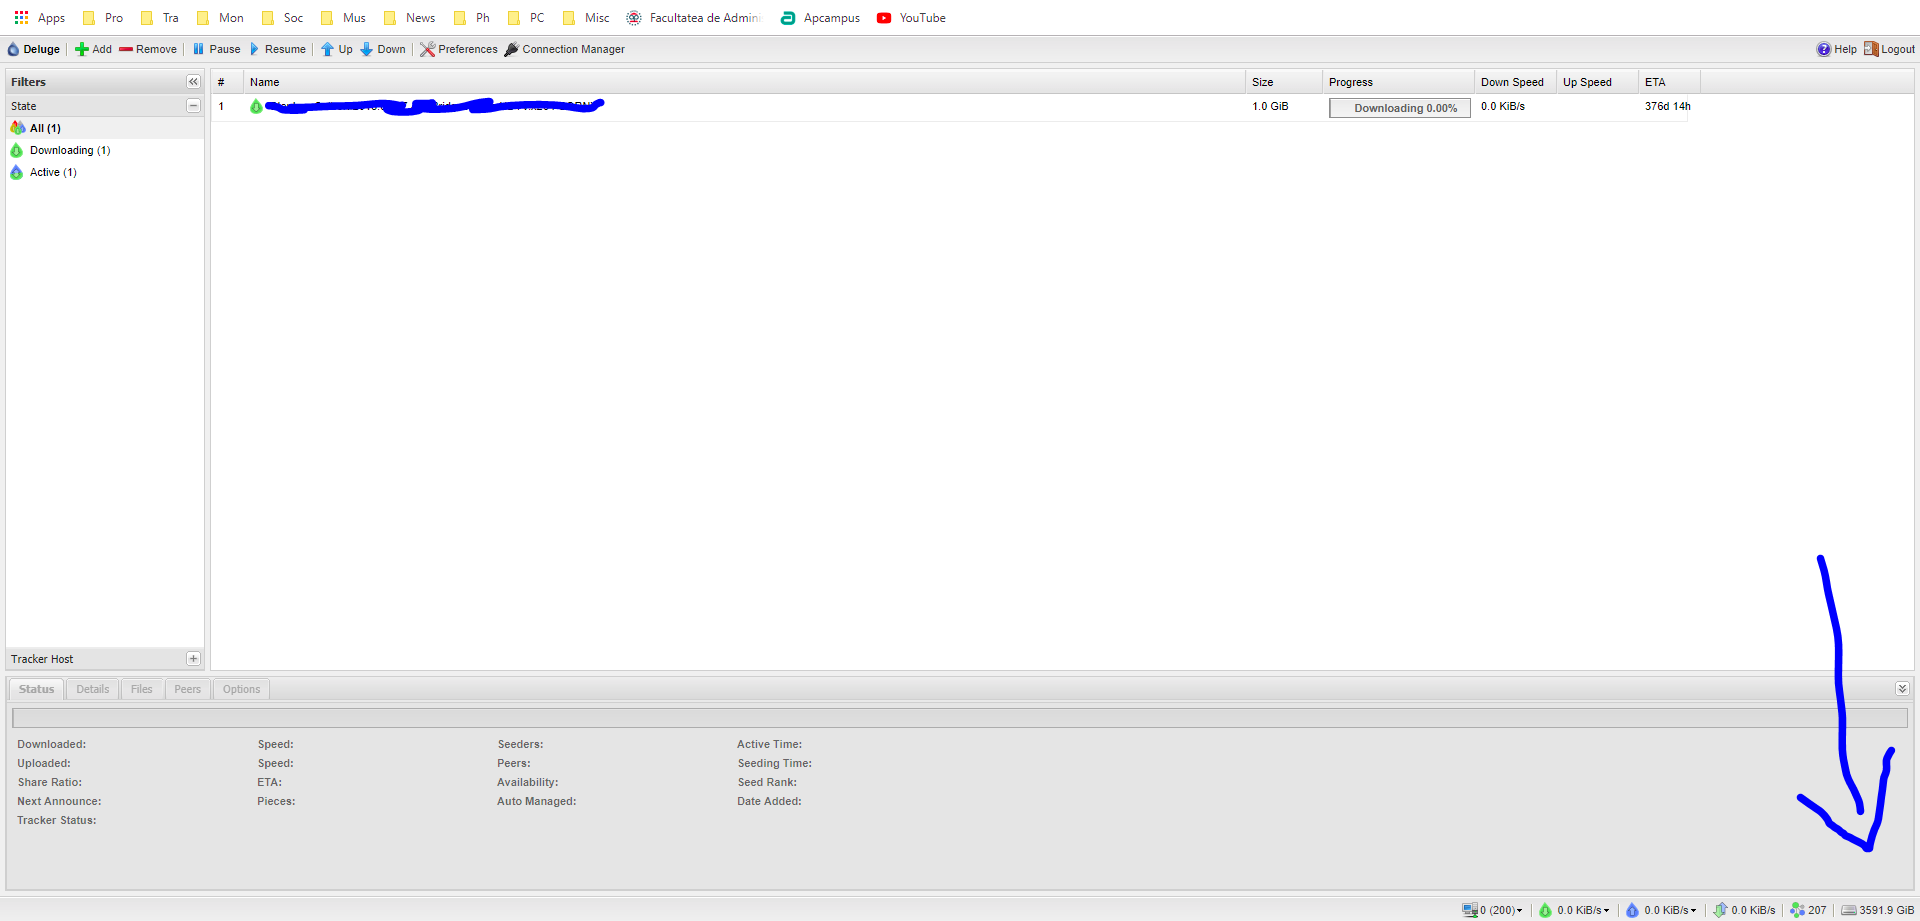Open the Options tab
The height and width of the screenshot is (921, 1920).
click(x=241, y=689)
